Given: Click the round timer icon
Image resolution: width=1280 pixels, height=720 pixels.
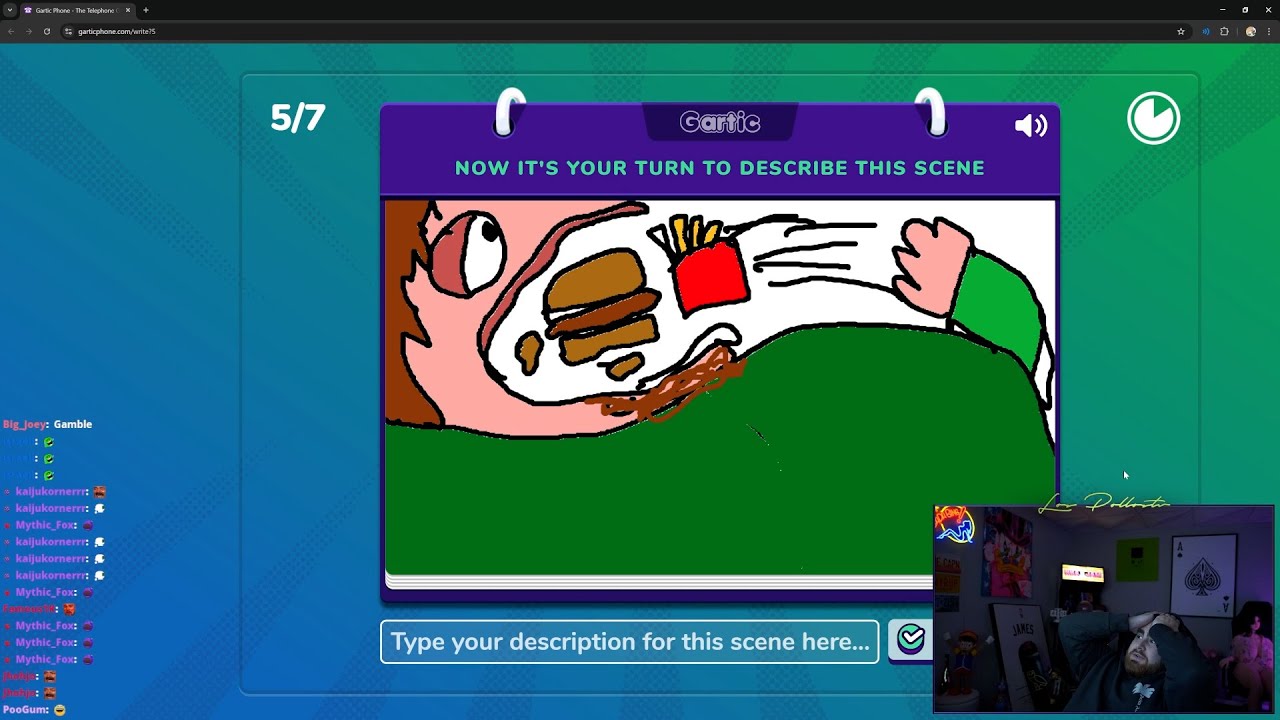Looking at the screenshot, I should click(x=1154, y=118).
